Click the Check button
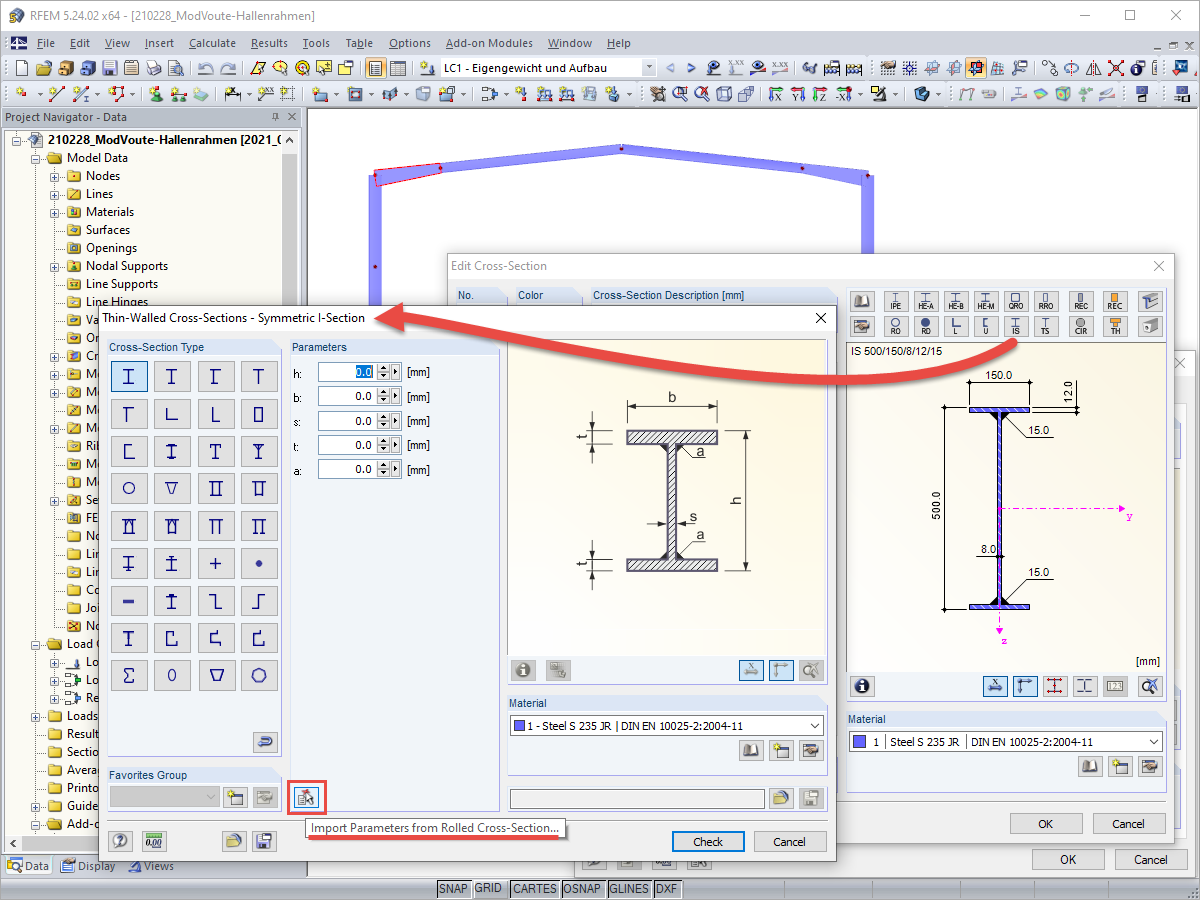 tap(708, 841)
